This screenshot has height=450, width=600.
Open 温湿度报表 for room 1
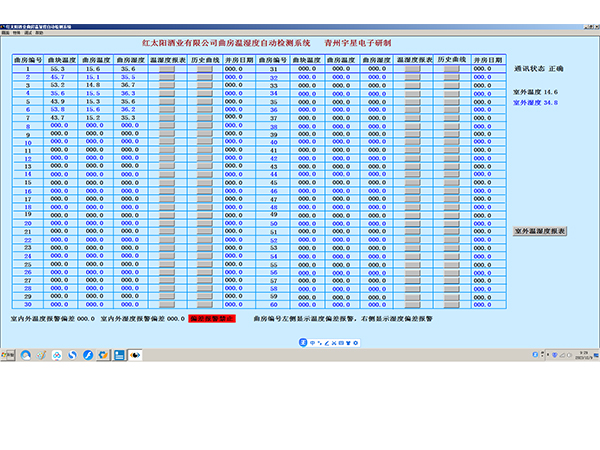pyautogui.click(x=167, y=67)
